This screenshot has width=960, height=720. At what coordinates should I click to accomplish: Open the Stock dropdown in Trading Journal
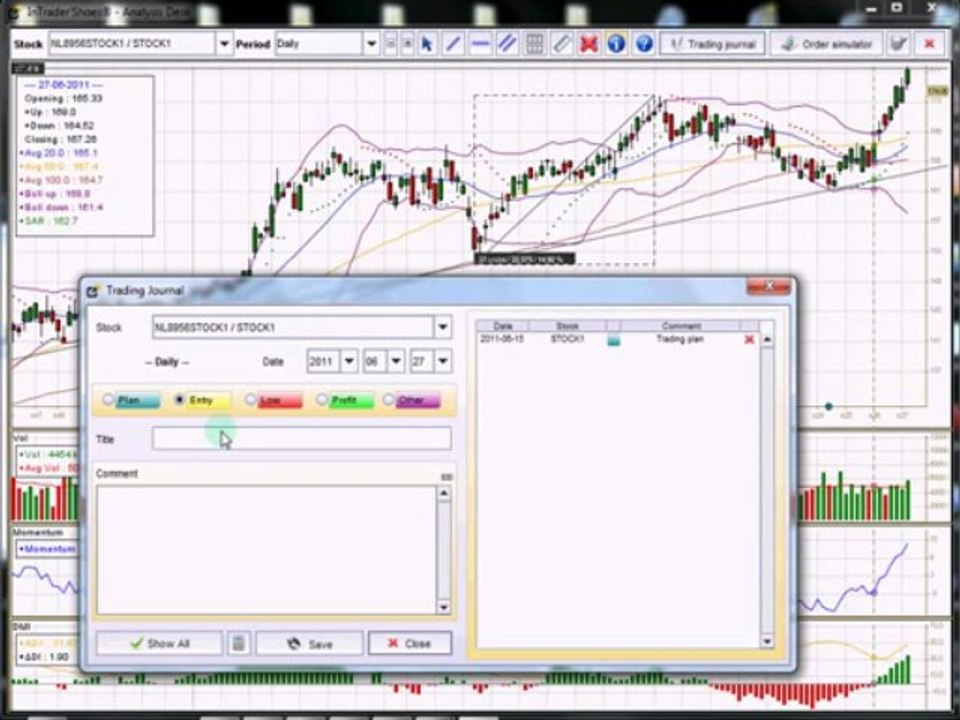(x=443, y=327)
